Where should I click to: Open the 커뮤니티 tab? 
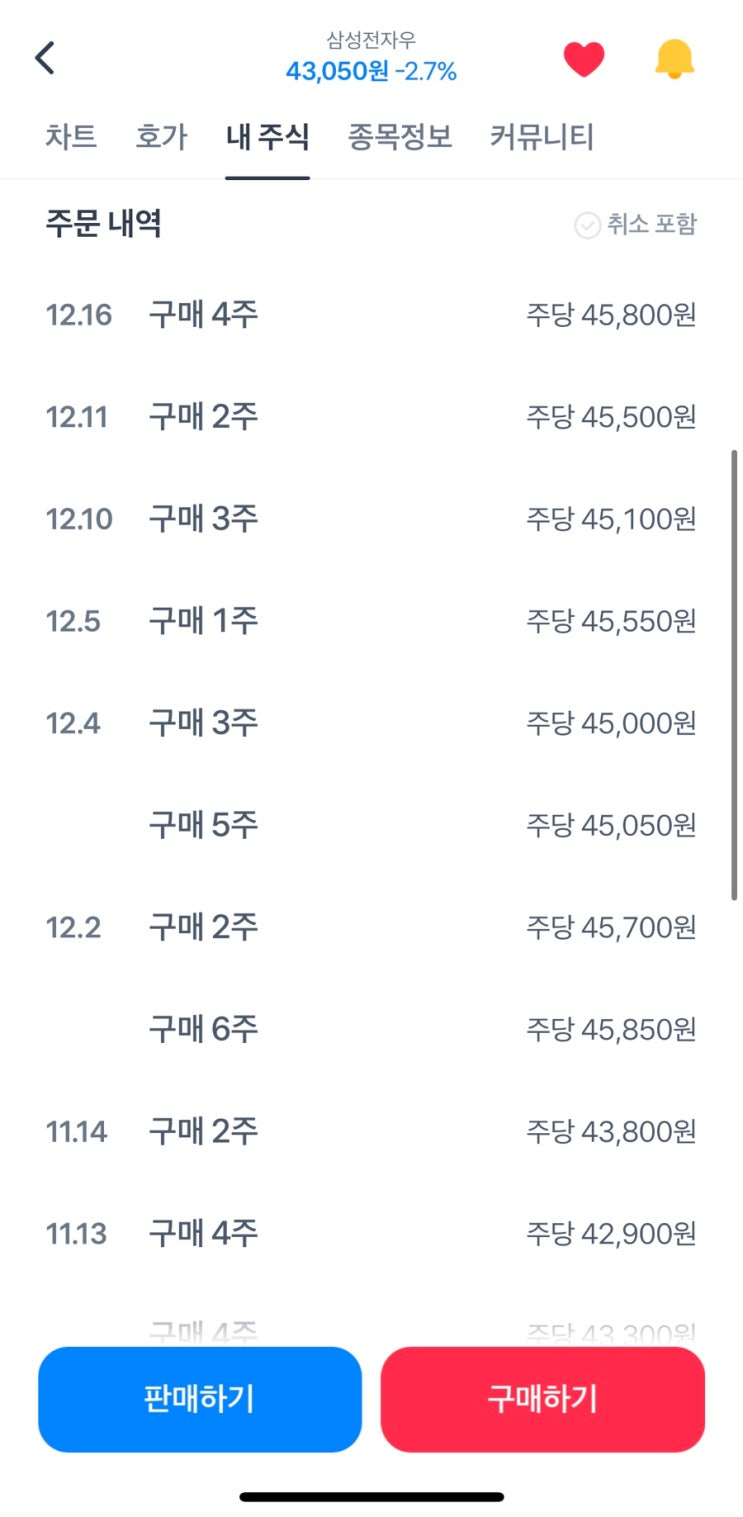(542, 137)
